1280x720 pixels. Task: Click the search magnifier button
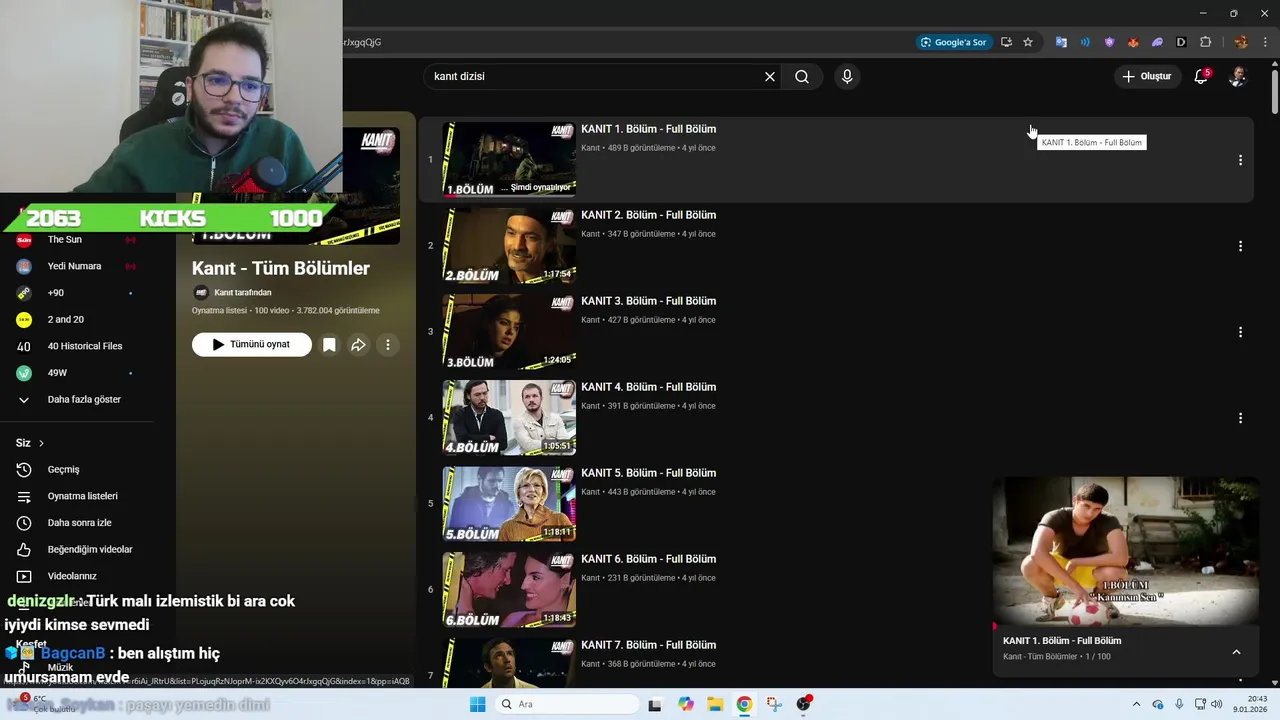(802, 77)
